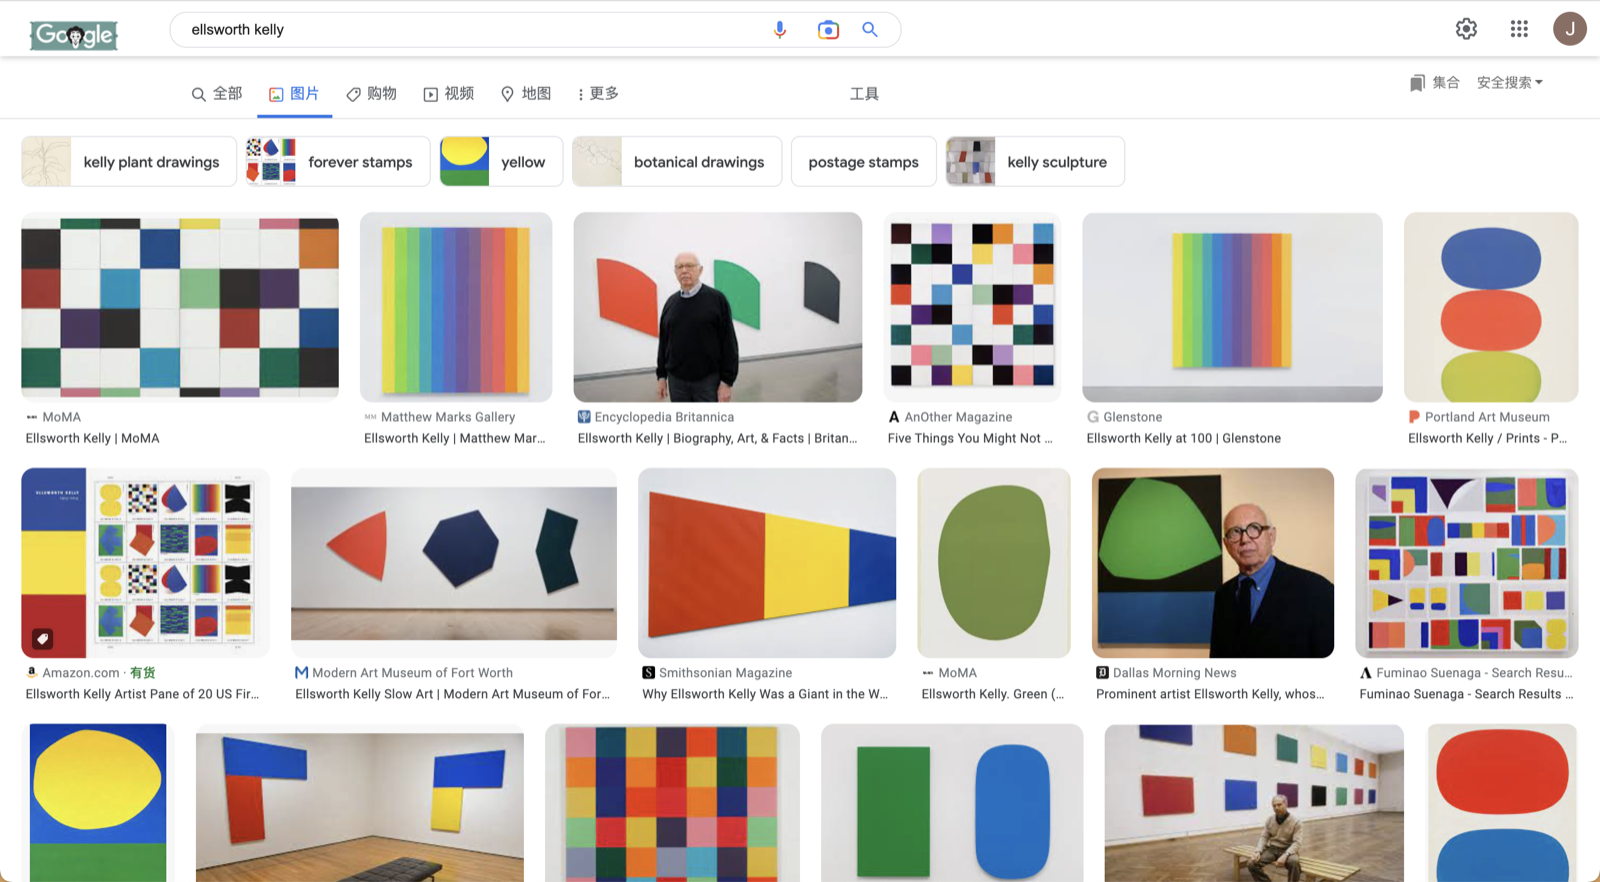The height and width of the screenshot is (882, 1600).
Task: Select the 'yellow' color filter chip
Action: click(x=501, y=162)
